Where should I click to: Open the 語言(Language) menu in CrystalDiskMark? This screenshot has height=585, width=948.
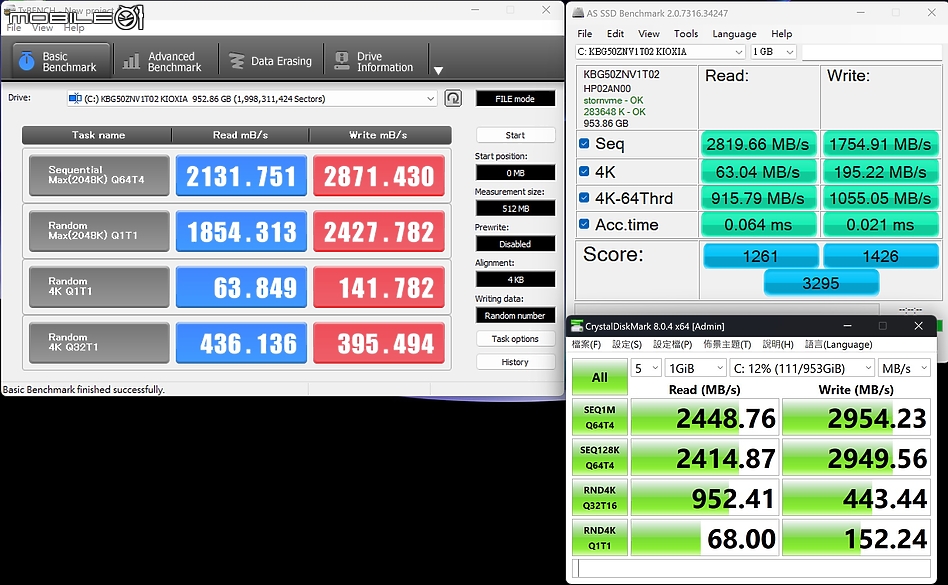click(x=839, y=344)
